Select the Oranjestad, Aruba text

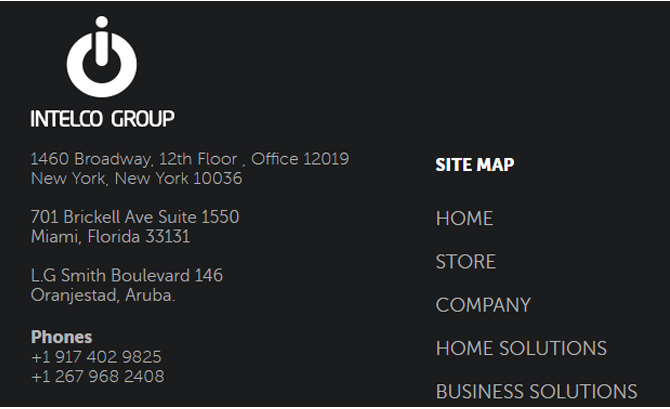coord(103,295)
